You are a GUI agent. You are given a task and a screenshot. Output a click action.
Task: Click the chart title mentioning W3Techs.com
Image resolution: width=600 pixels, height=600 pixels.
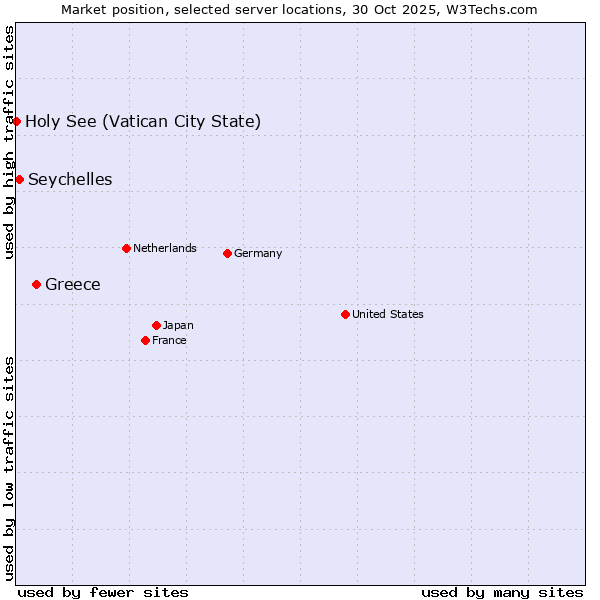(299, 10)
